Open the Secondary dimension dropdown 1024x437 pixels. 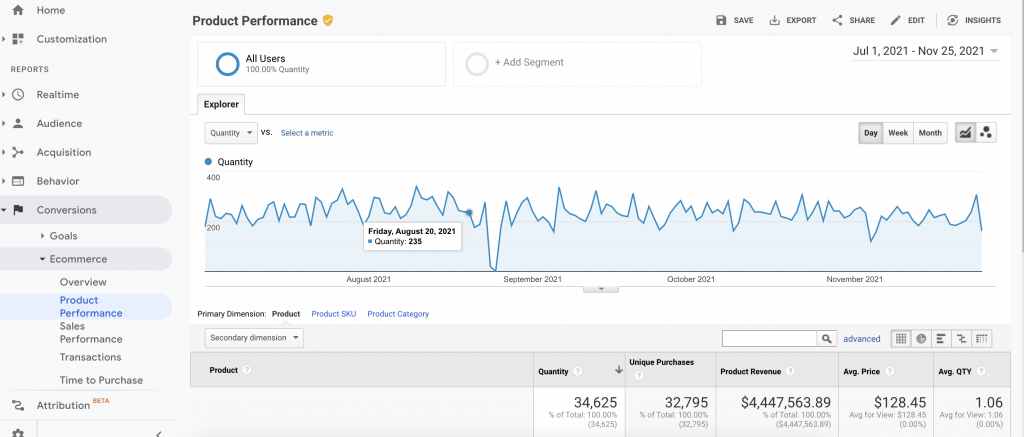(x=254, y=338)
